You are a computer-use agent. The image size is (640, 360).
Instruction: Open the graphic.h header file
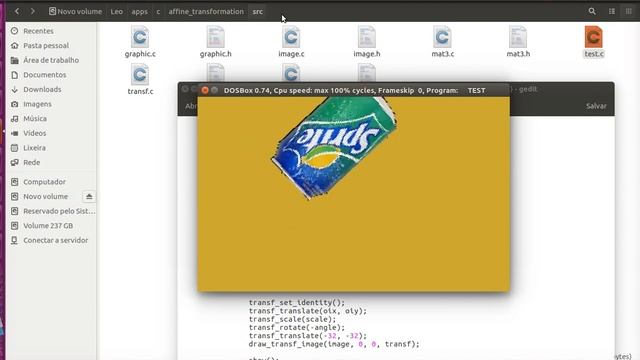[x=216, y=42]
